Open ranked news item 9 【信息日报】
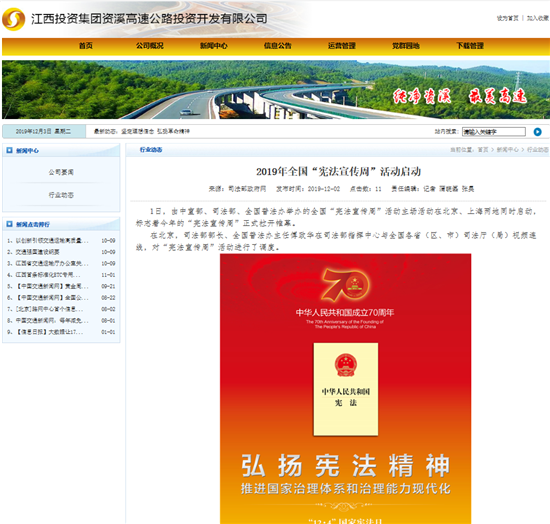 (x=49, y=332)
